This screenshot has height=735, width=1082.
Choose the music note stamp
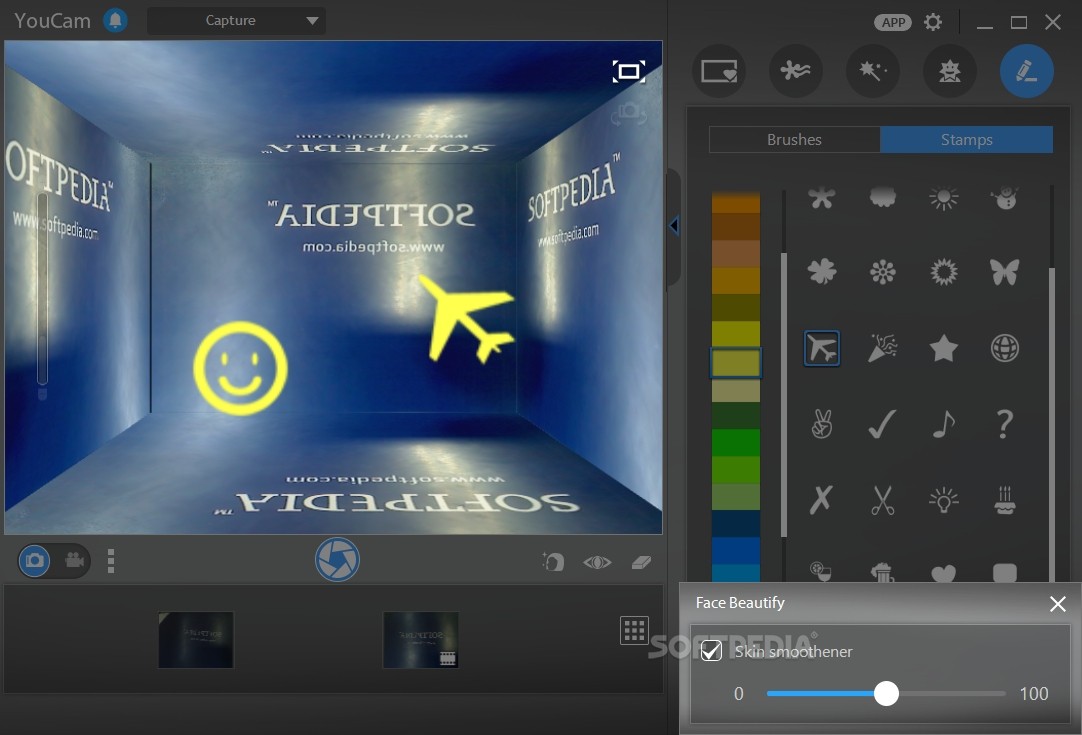(x=943, y=424)
